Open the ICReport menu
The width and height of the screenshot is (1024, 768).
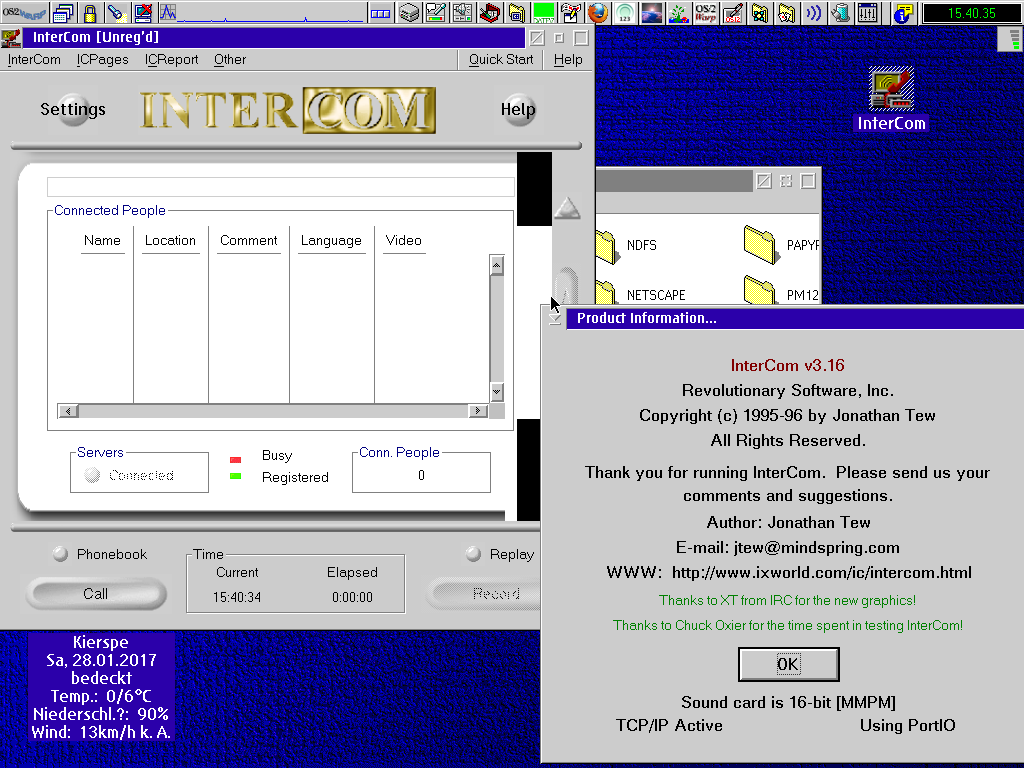[x=171, y=59]
